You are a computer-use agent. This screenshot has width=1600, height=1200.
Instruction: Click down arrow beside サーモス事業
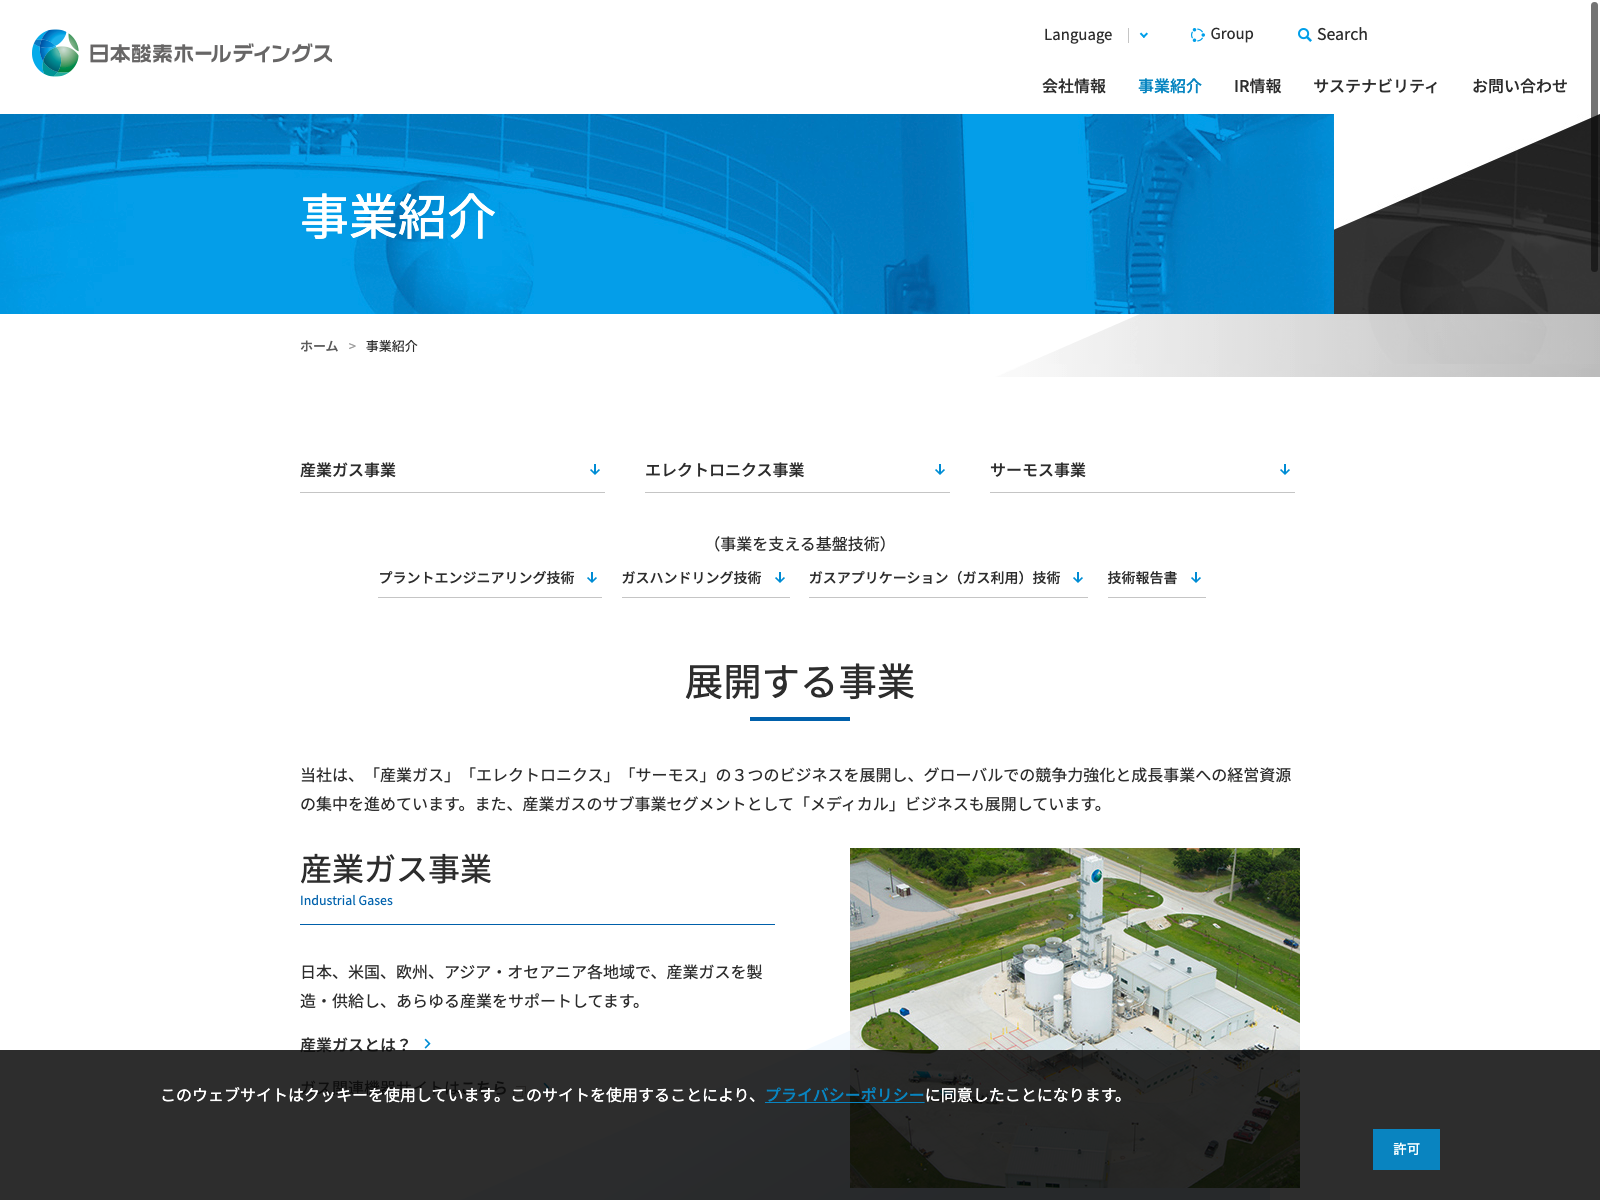[1285, 470]
